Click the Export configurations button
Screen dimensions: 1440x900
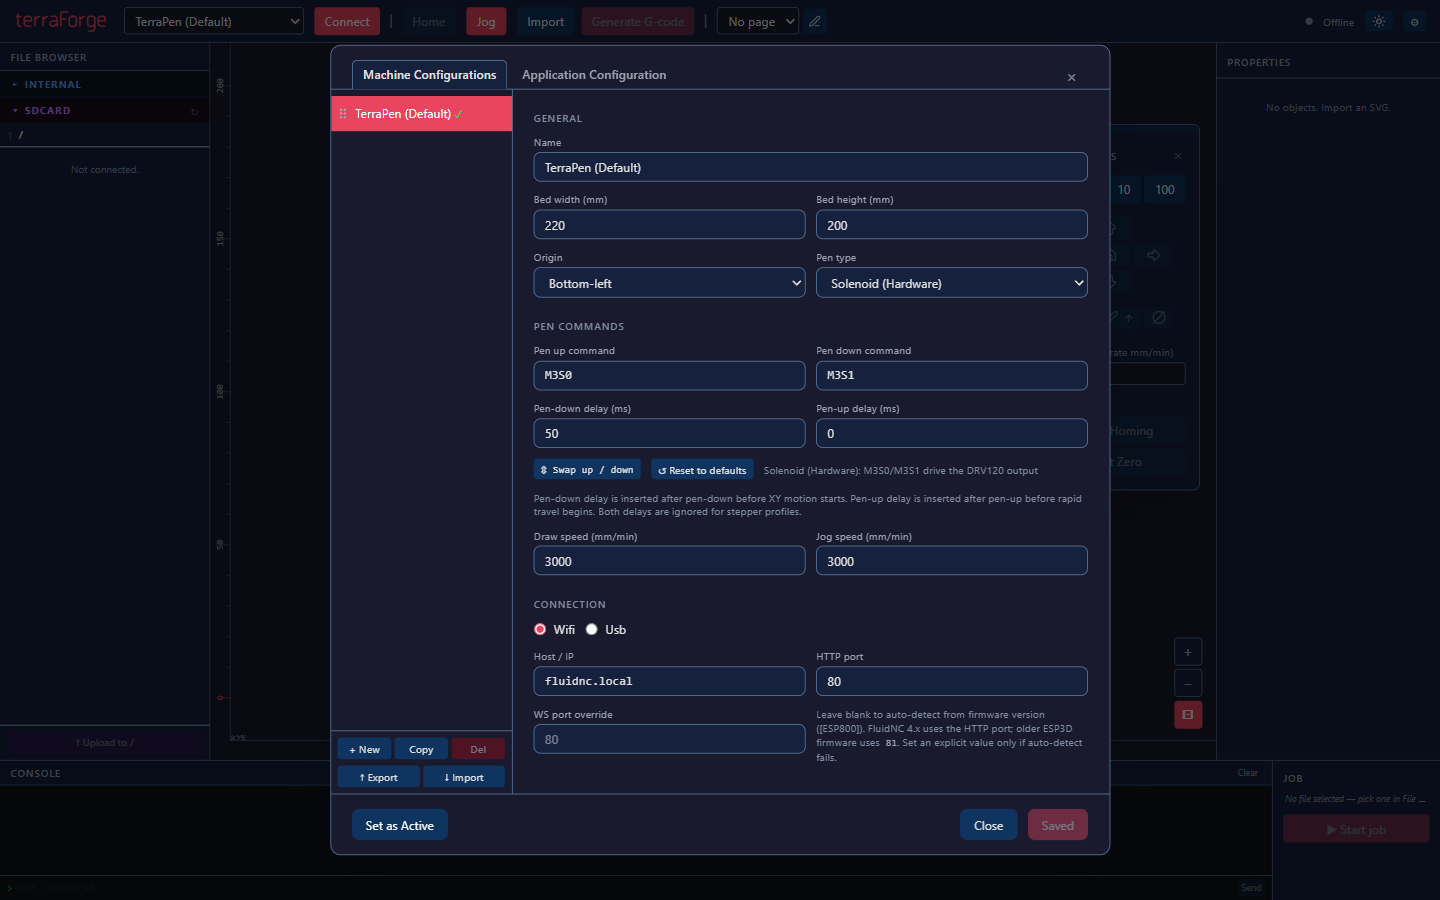point(378,777)
